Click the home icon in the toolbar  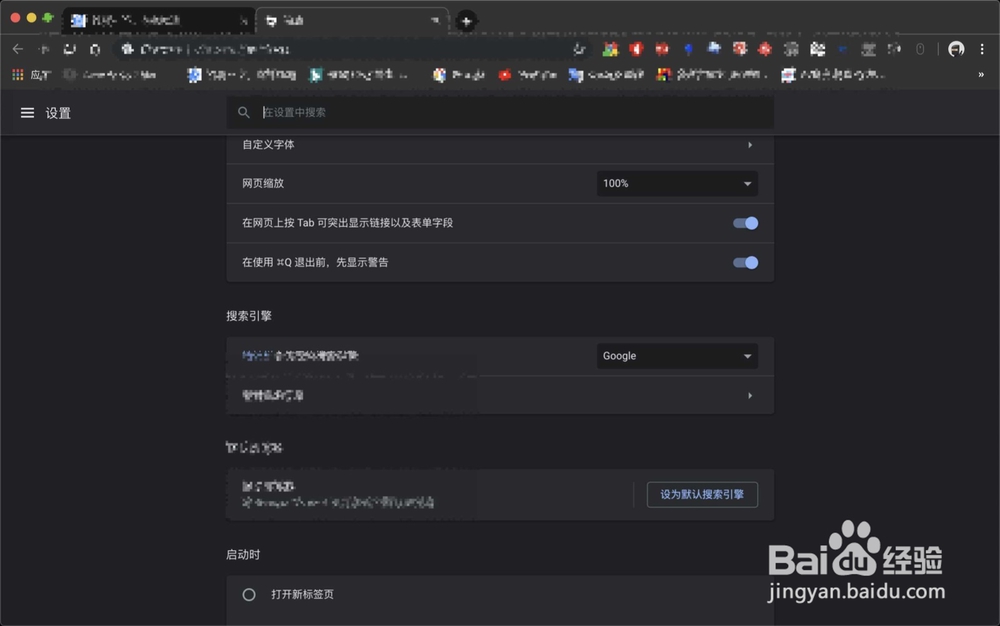click(x=94, y=48)
